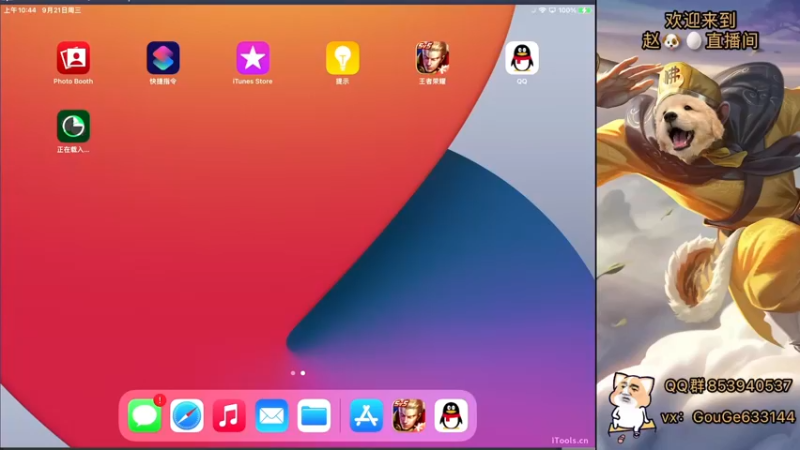
Task: Click the 欢迎来到 welcome text
Action: 701,20
